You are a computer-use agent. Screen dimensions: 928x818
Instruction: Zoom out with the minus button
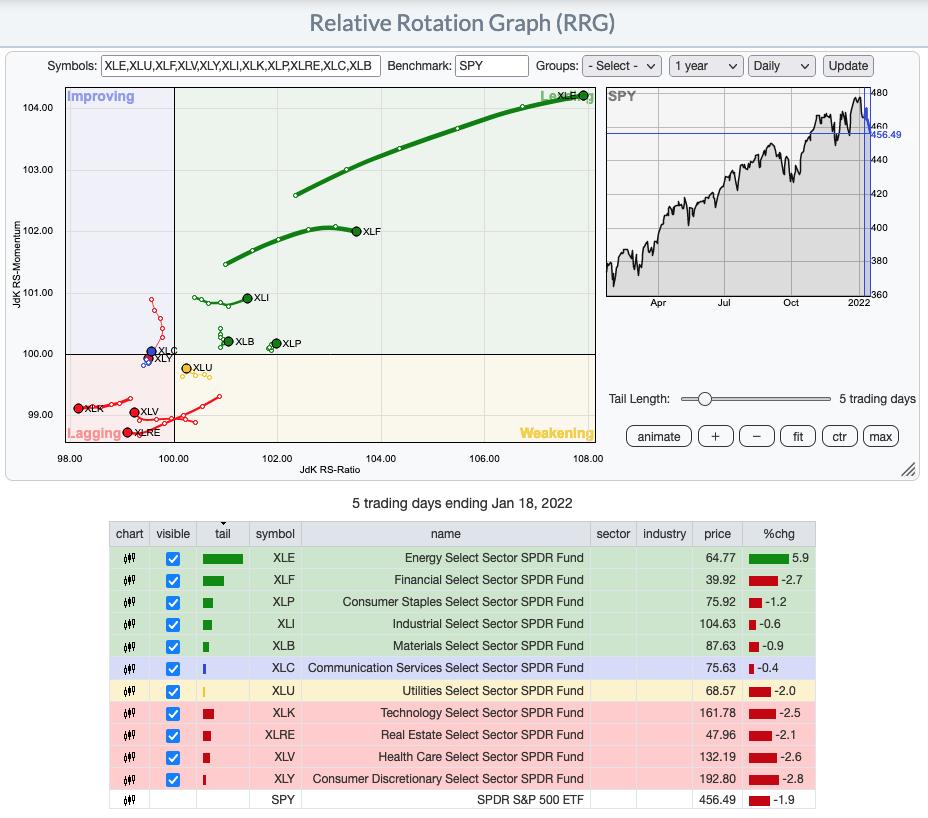point(757,437)
